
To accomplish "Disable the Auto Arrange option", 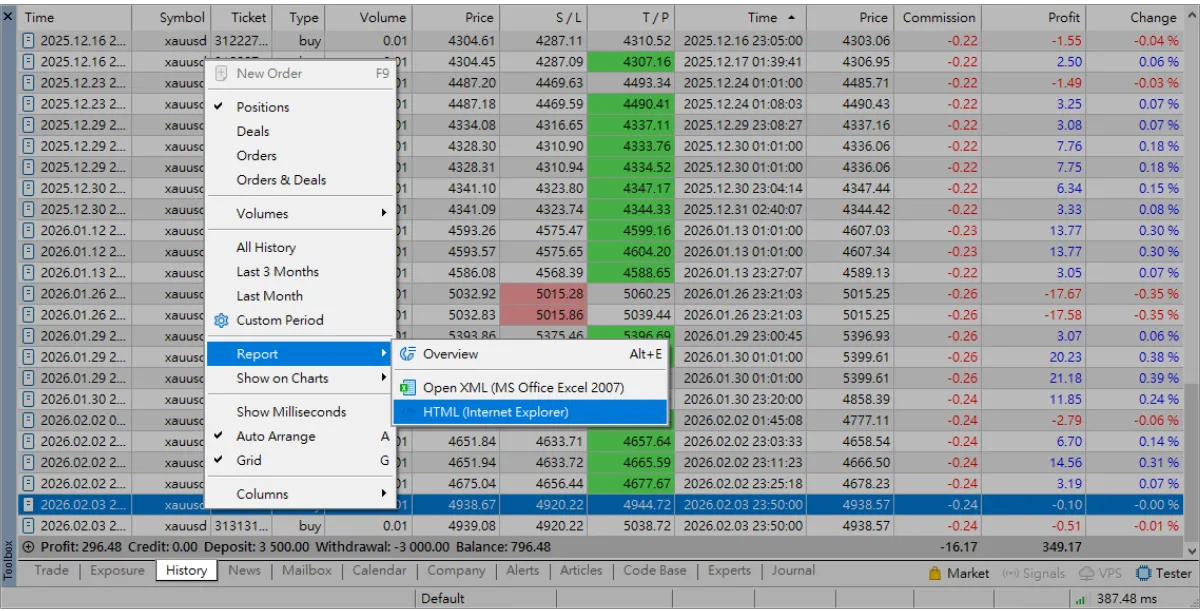I will click(275, 436).
